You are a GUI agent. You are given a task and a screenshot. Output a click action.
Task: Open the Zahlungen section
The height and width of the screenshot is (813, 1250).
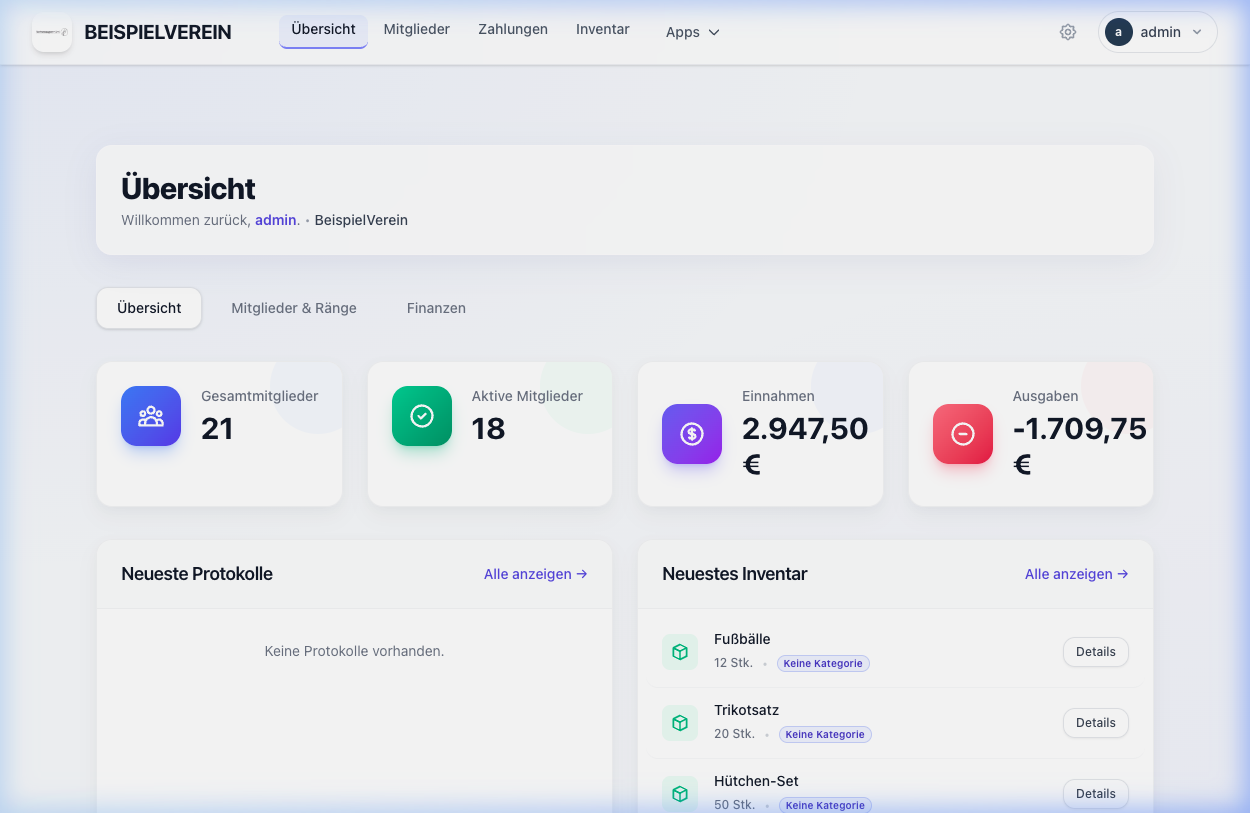pyautogui.click(x=513, y=29)
